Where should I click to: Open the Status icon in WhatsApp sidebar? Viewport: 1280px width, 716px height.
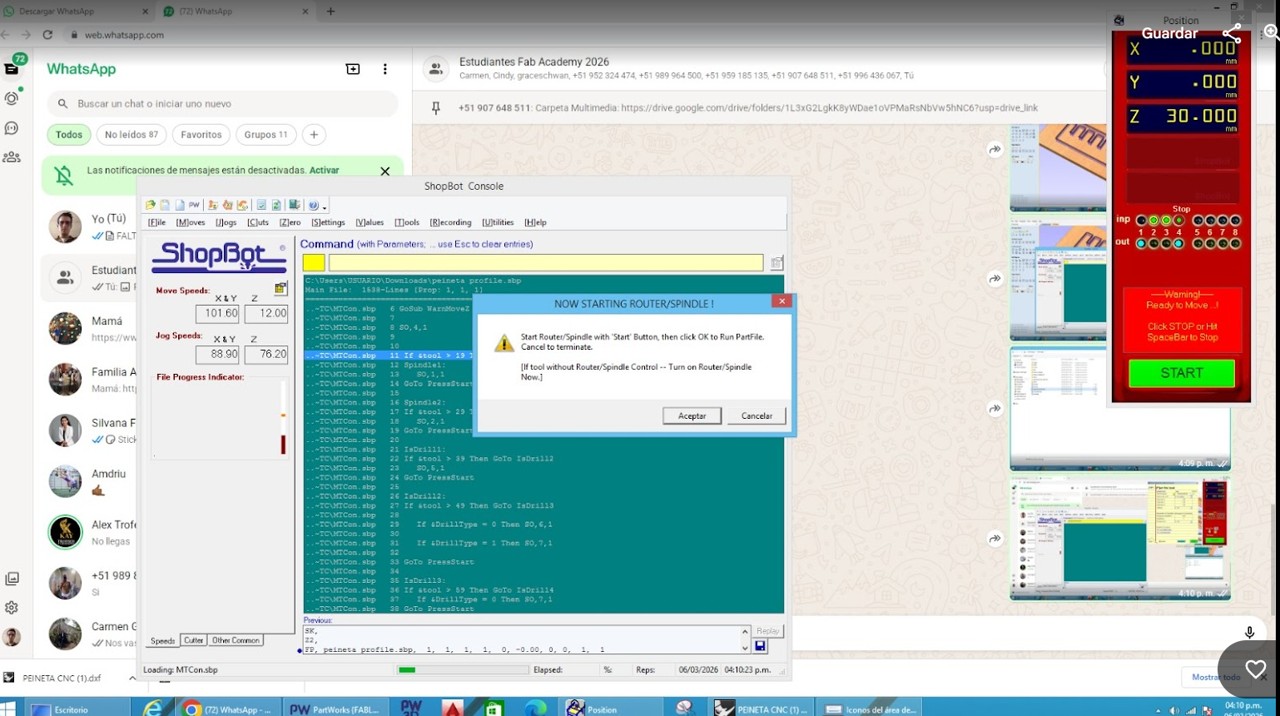click(x=12, y=98)
